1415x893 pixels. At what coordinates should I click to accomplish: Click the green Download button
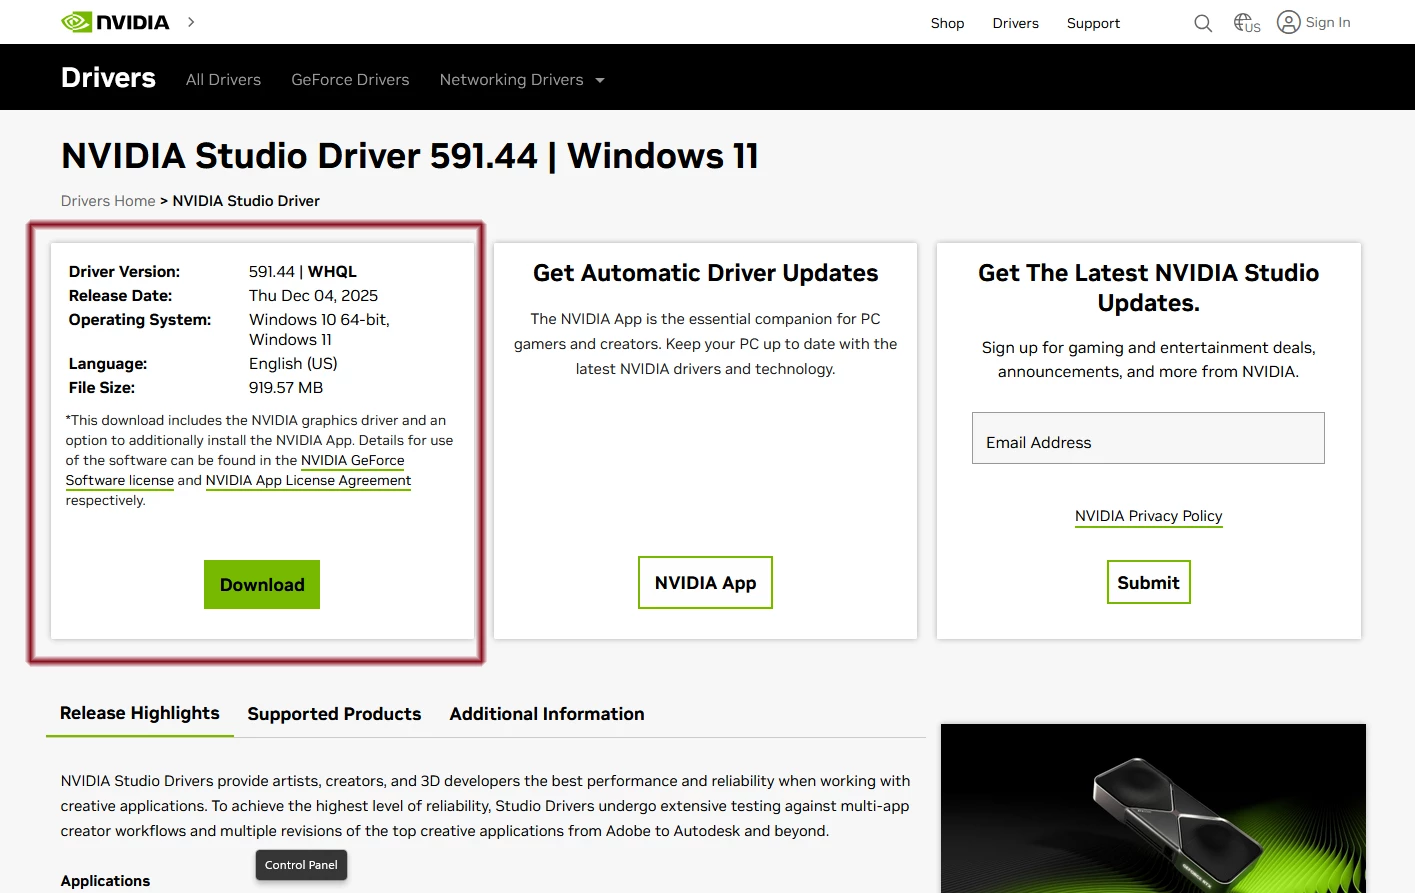pyautogui.click(x=262, y=585)
